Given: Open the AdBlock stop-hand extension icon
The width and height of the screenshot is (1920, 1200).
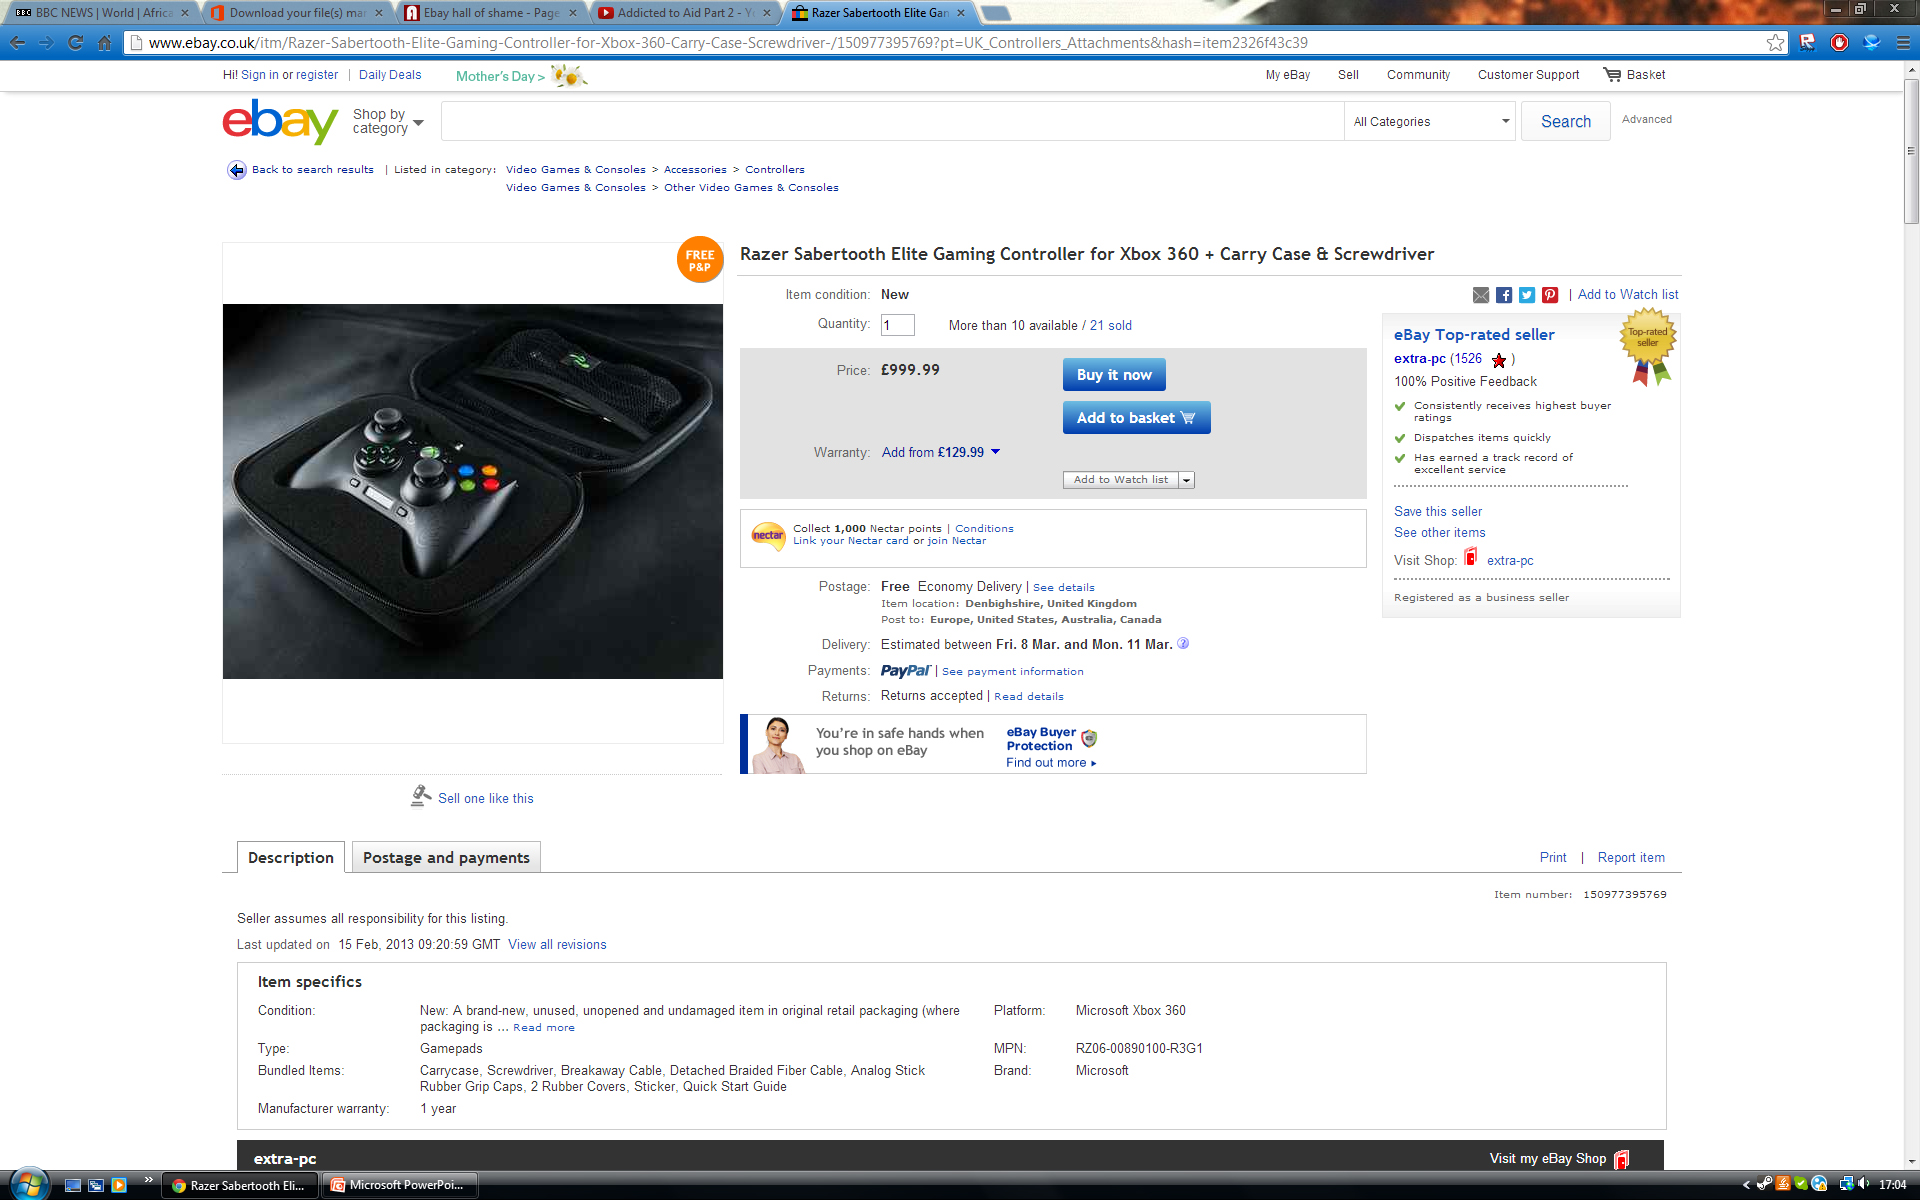Looking at the screenshot, I should [1839, 42].
